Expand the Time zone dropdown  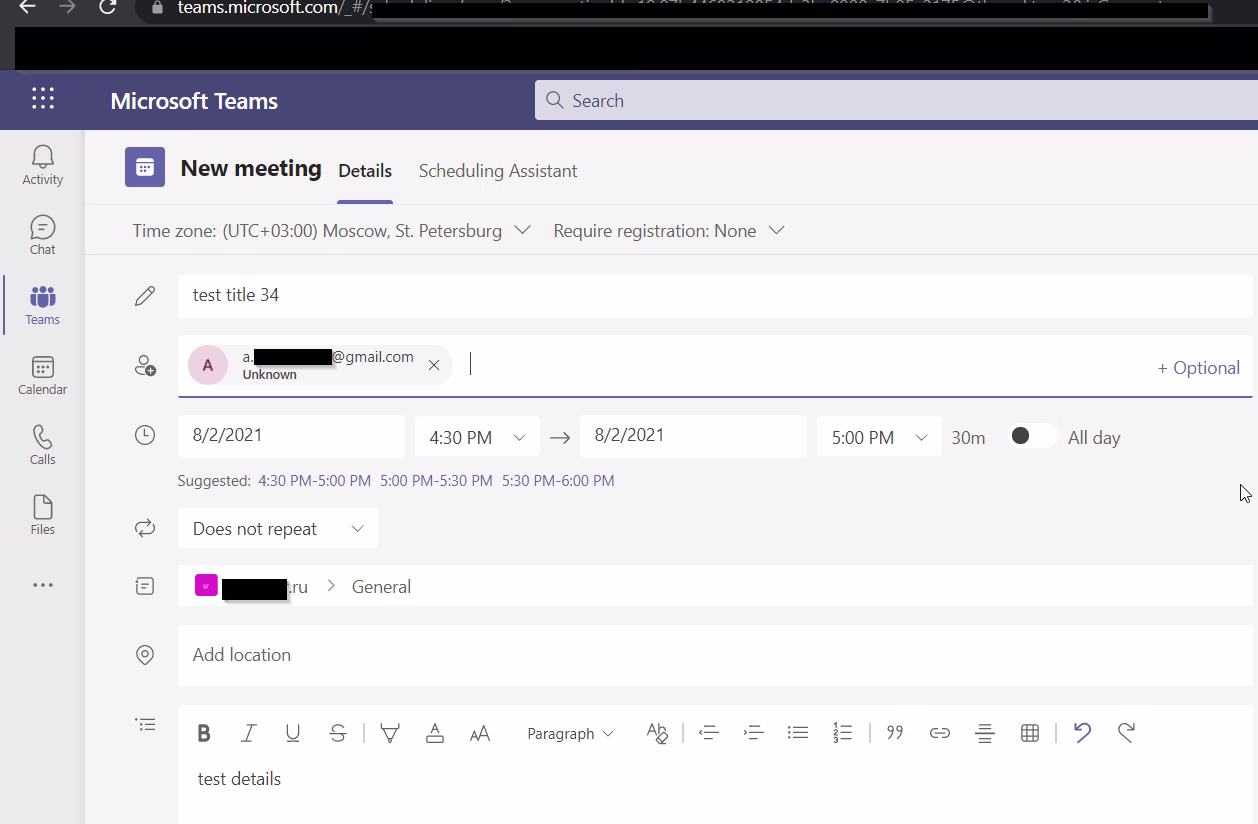point(330,231)
